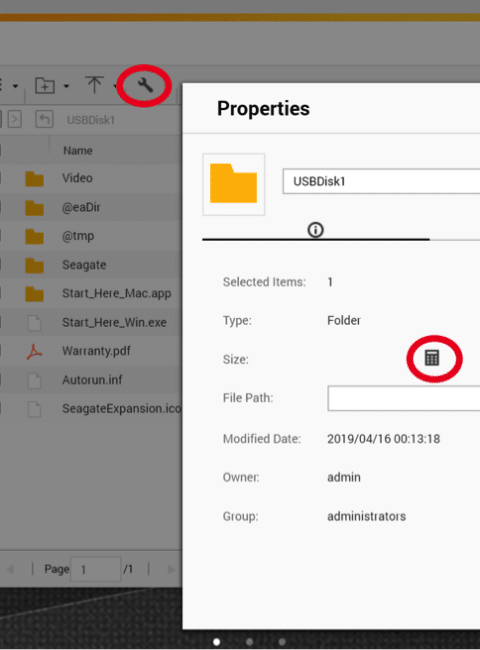Click the Start_Here_Mac.app folder icon
480x650 pixels.
pos(34,294)
